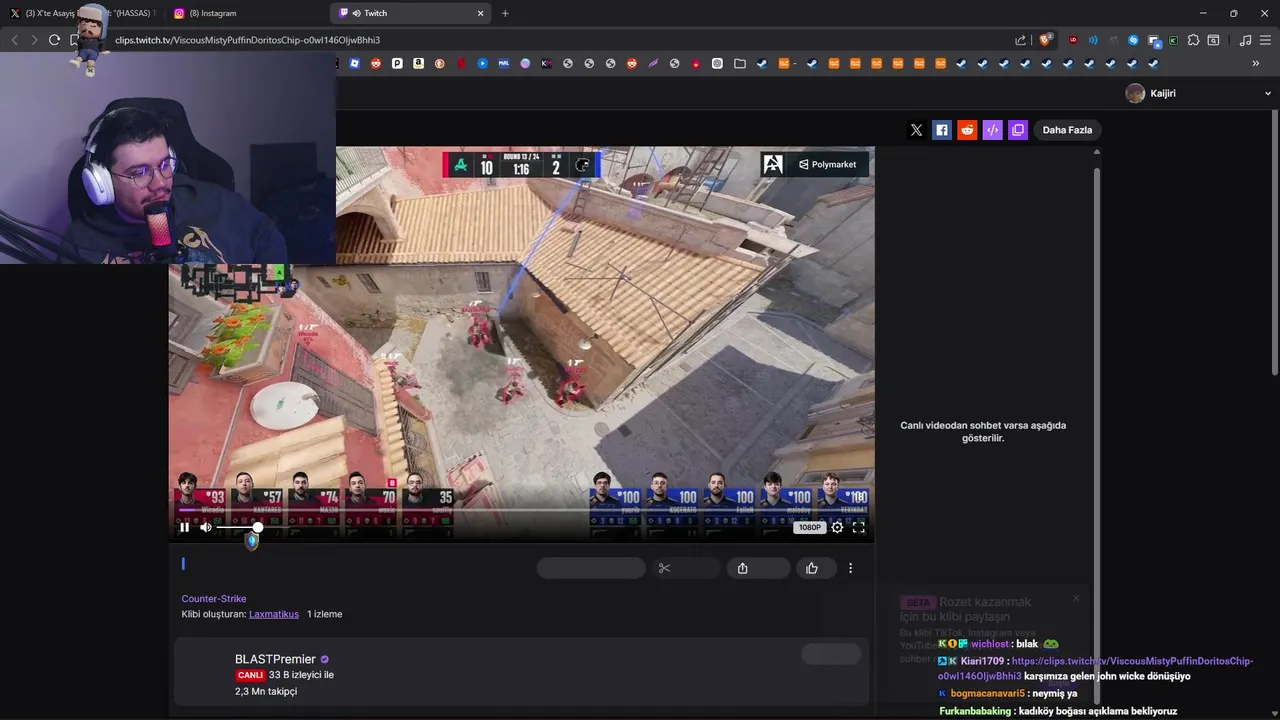Go forward in browser history
The height and width of the screenshot is (720, 1280).
coord(34,40)
